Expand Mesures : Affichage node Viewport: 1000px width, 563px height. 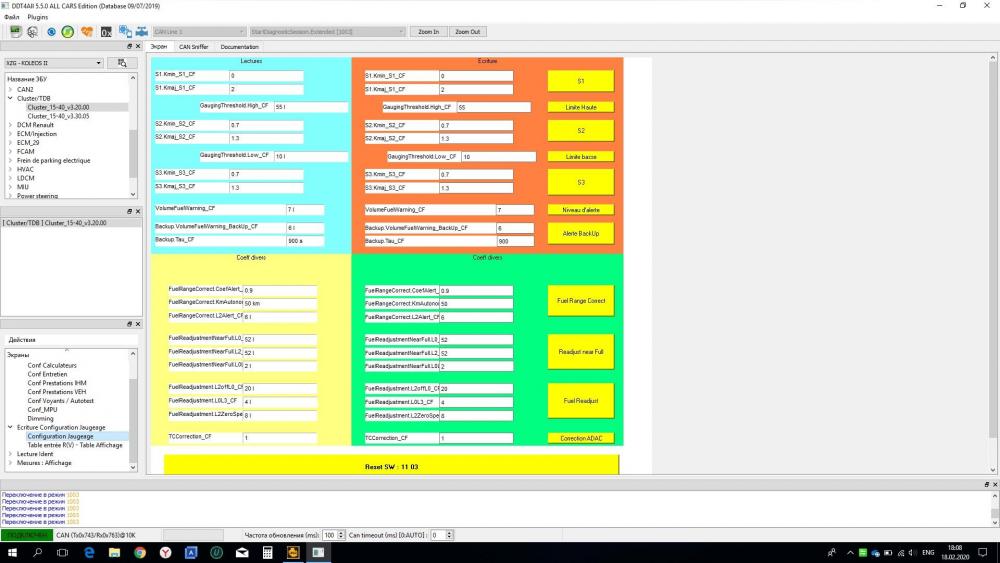(10, 463)
